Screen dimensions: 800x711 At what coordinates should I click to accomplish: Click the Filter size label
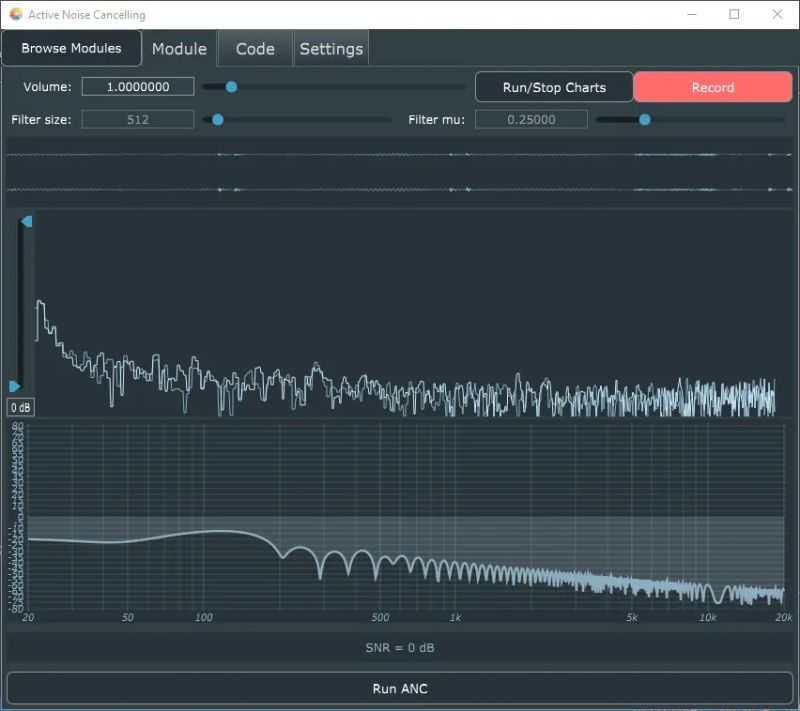point(41,119)
